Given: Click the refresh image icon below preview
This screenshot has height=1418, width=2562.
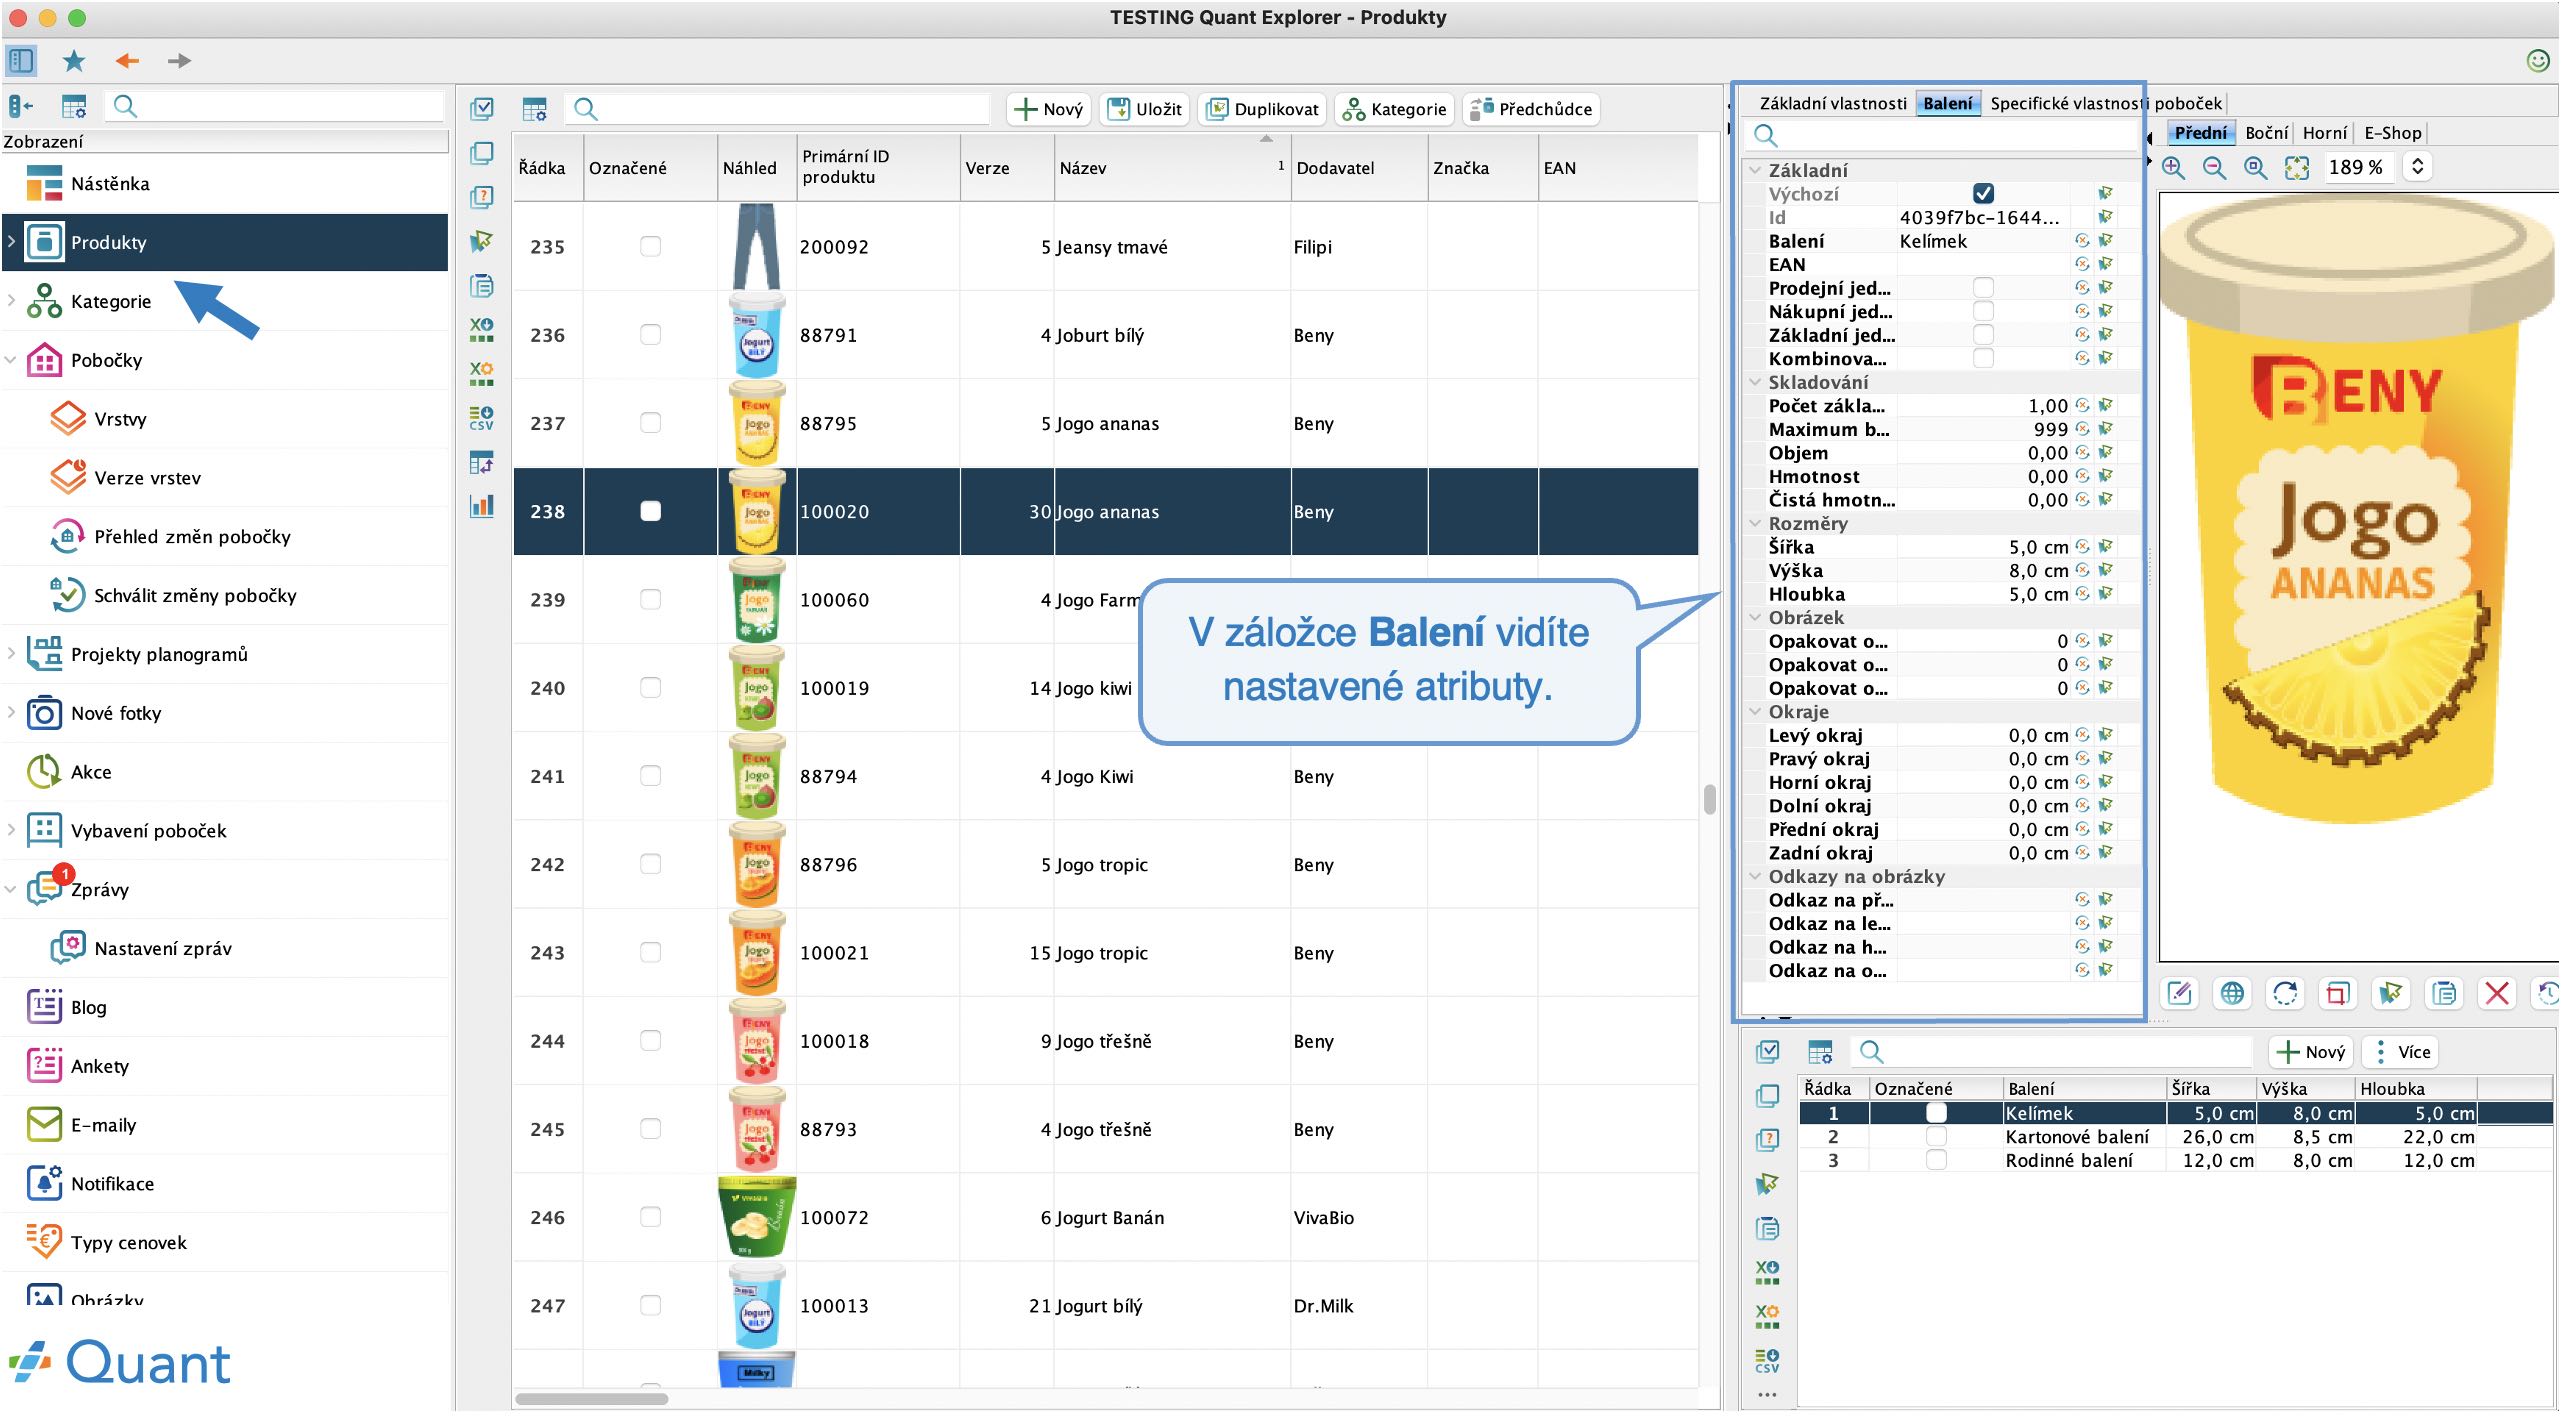Looking at the screenshot, I should point(2285,994).
